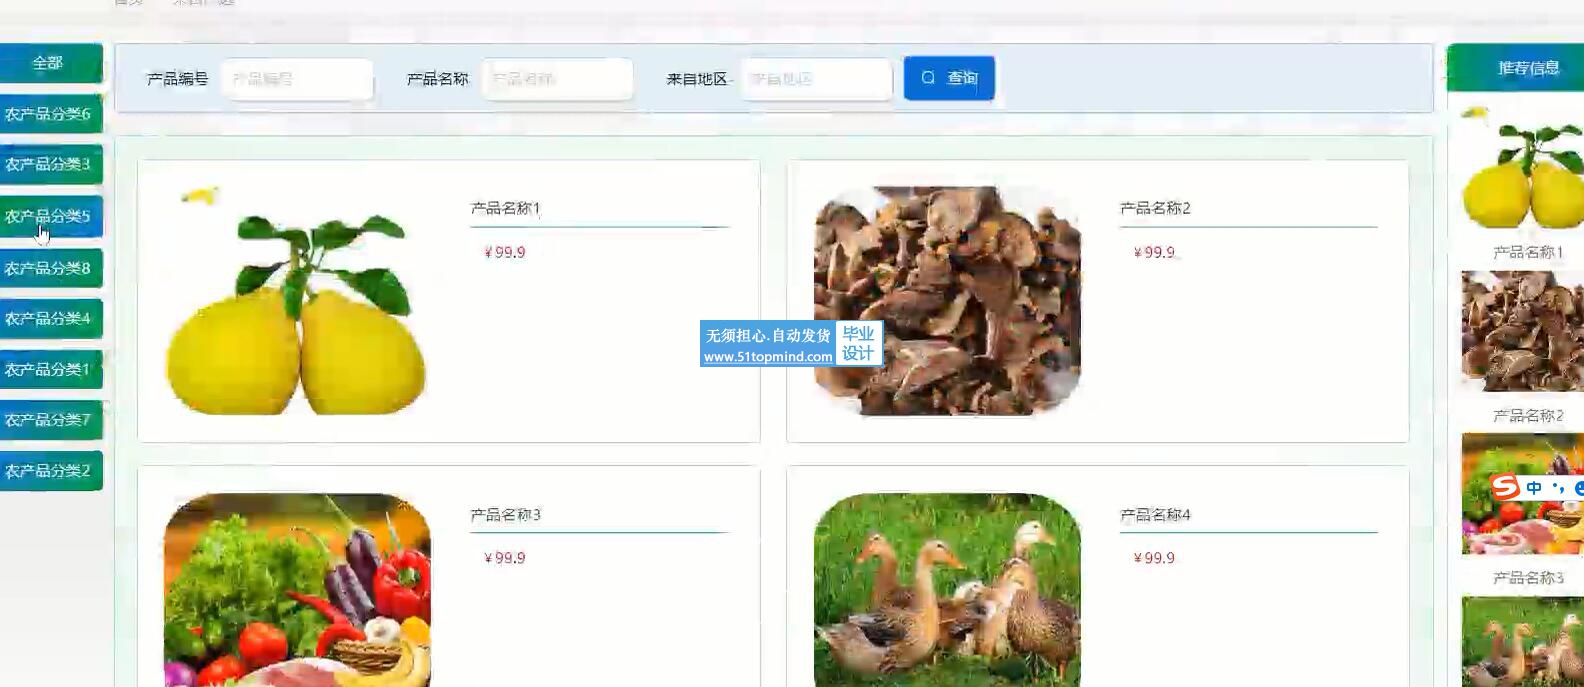Click 产品名称1 label in 推荐信息 panel
The height and width of the screenshot is (687, 1584).
click(1528, 252)
